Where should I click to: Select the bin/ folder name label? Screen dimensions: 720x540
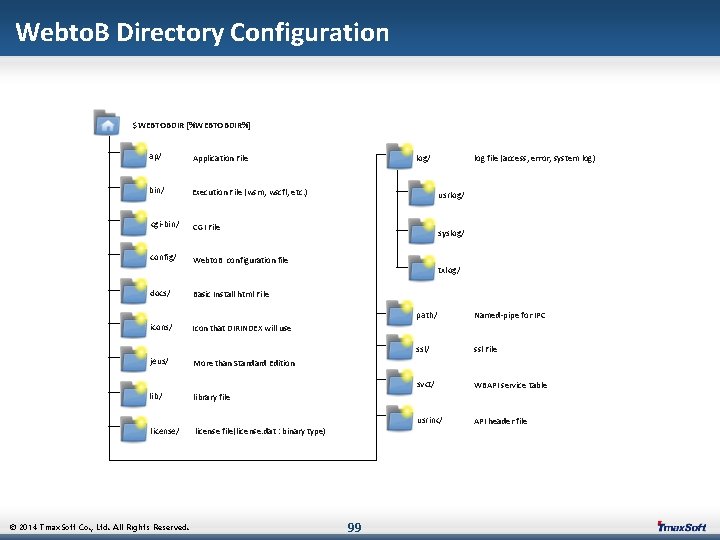pos(157,190)
